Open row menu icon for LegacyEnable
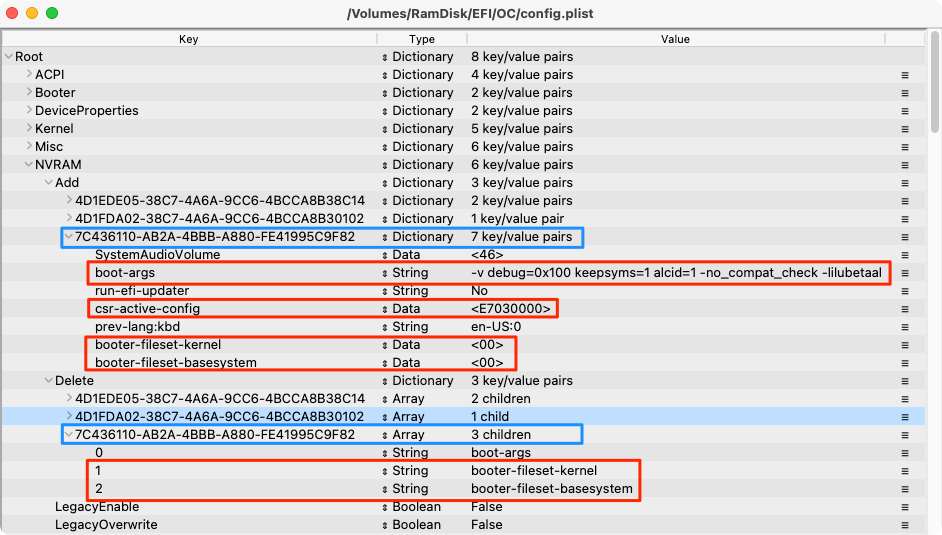Viewport: 942px width, 535px height. tap(905, 507)
